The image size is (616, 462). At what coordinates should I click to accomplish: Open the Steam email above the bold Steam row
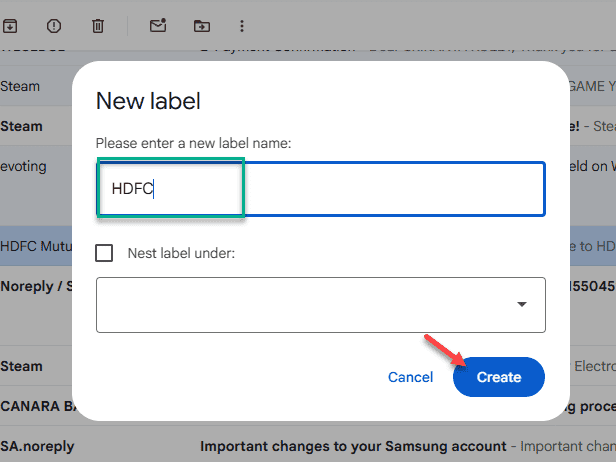click(x=308, y=86)
